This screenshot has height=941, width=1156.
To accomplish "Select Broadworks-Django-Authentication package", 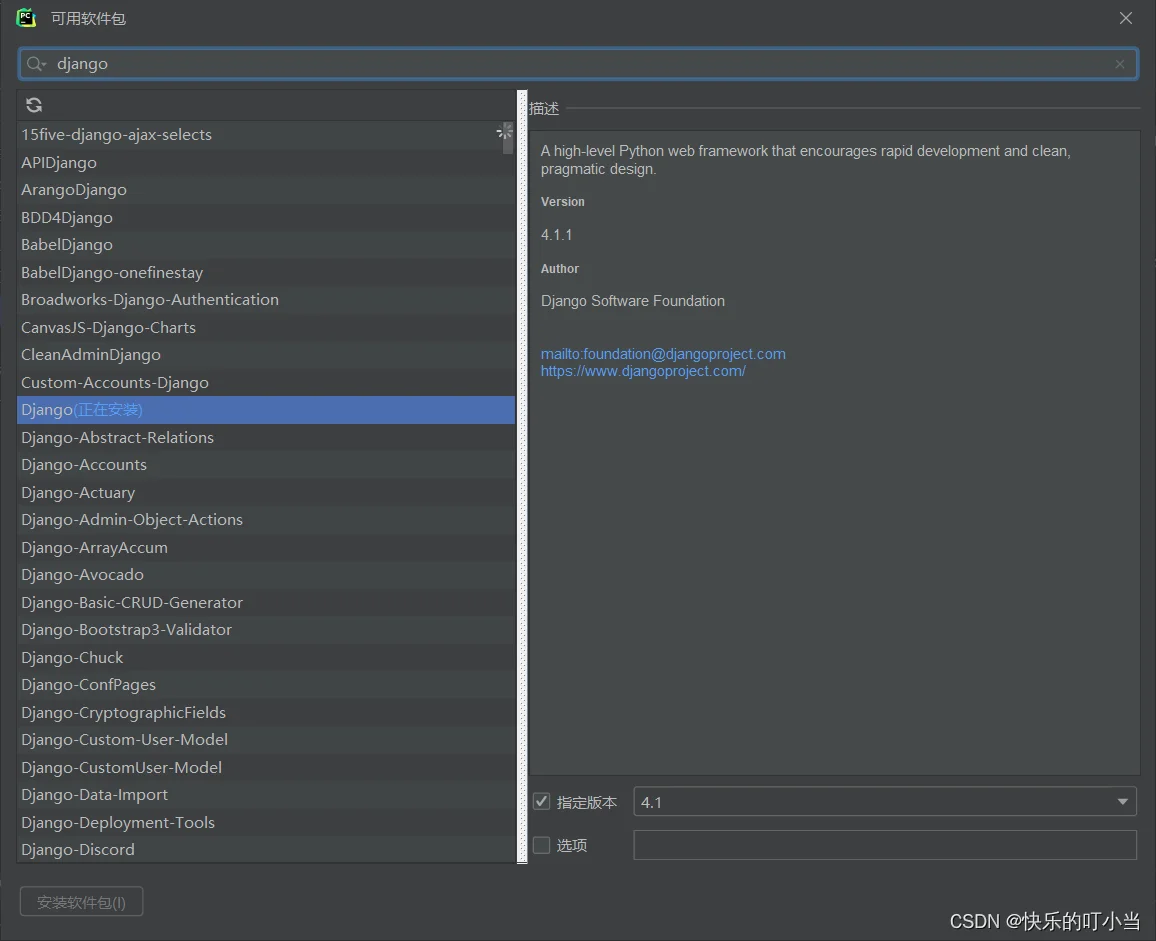I will pos(265,300).
